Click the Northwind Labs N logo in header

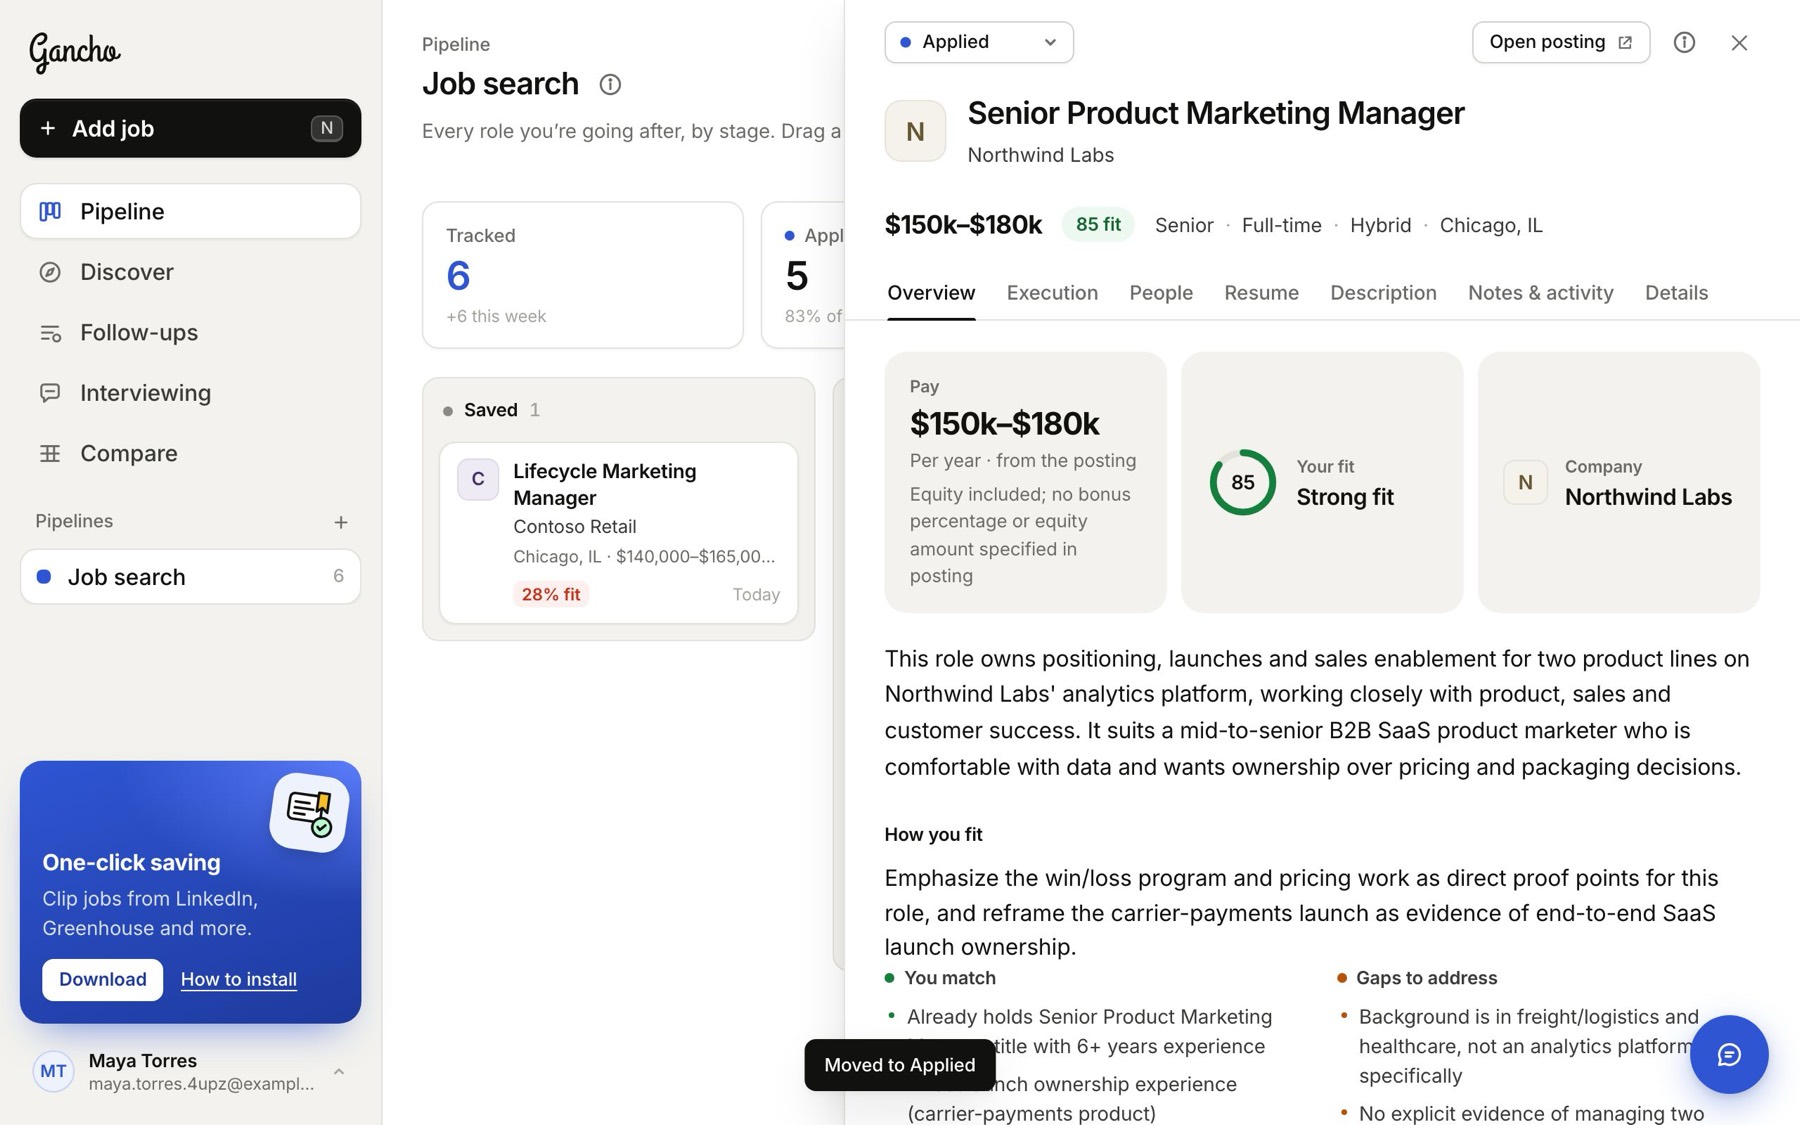pos(915,131)
